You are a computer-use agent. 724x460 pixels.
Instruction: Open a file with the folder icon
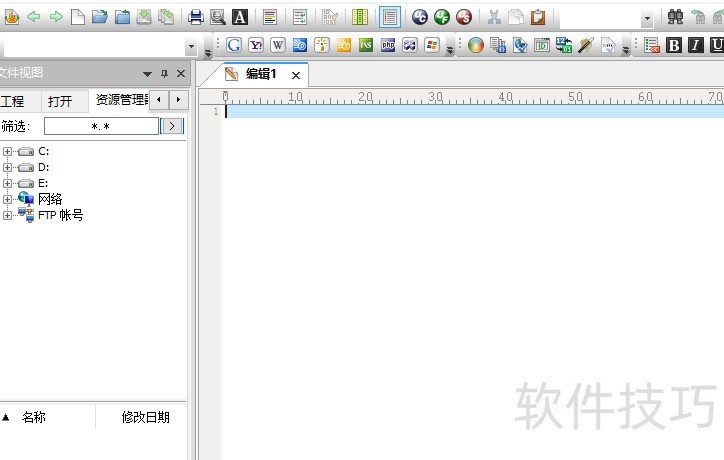coord(99,18)
